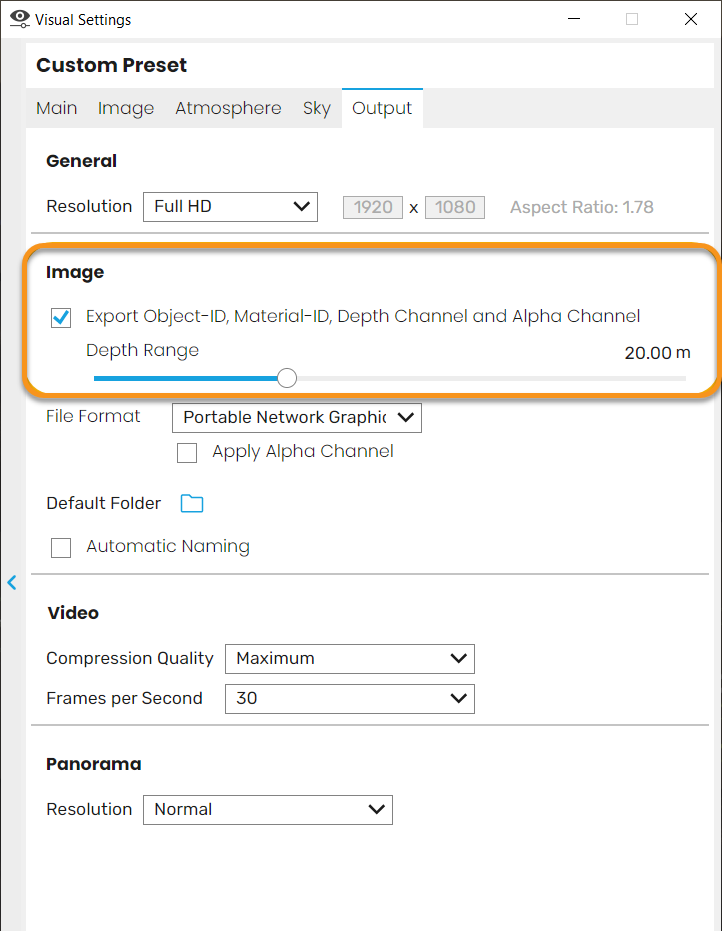
Task: Switch to the Sky tab
Action: pos(316,108)
